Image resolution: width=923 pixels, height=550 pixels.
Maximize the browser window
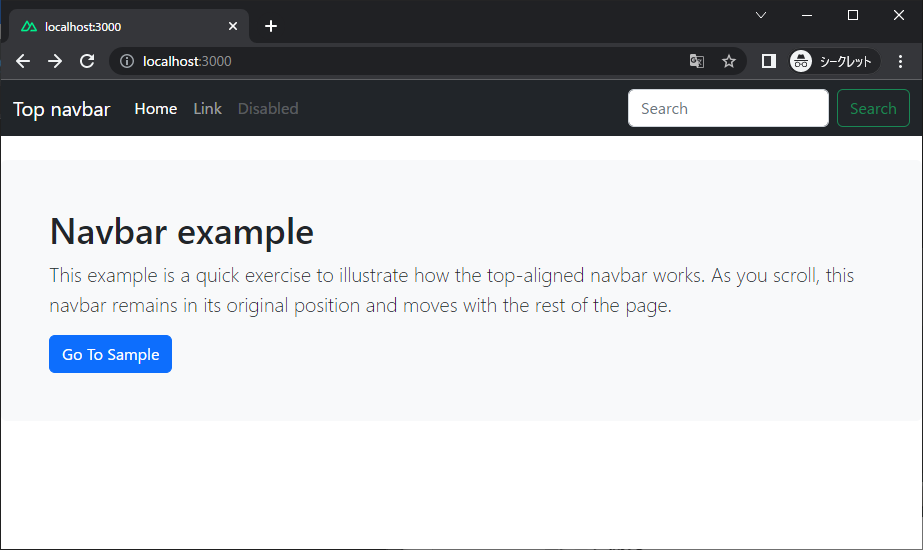pyautogui.click(x=852, y=15)
